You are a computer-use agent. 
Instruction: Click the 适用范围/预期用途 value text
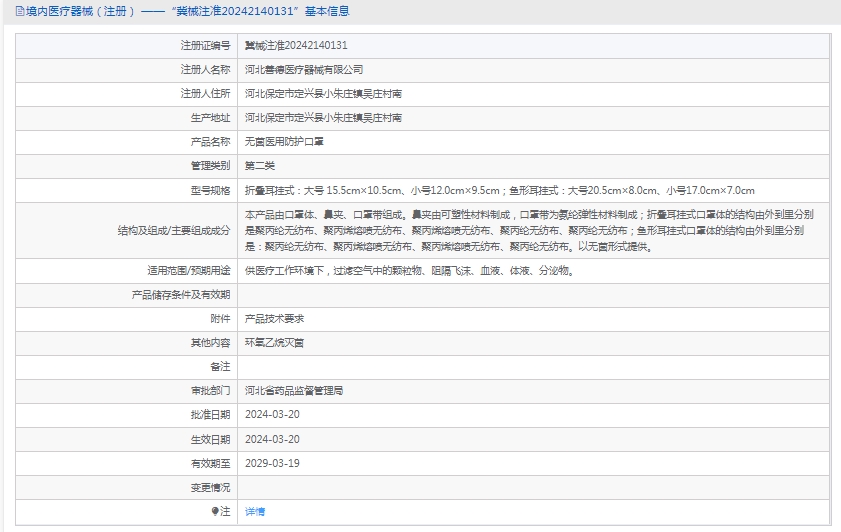coord(409,270)
